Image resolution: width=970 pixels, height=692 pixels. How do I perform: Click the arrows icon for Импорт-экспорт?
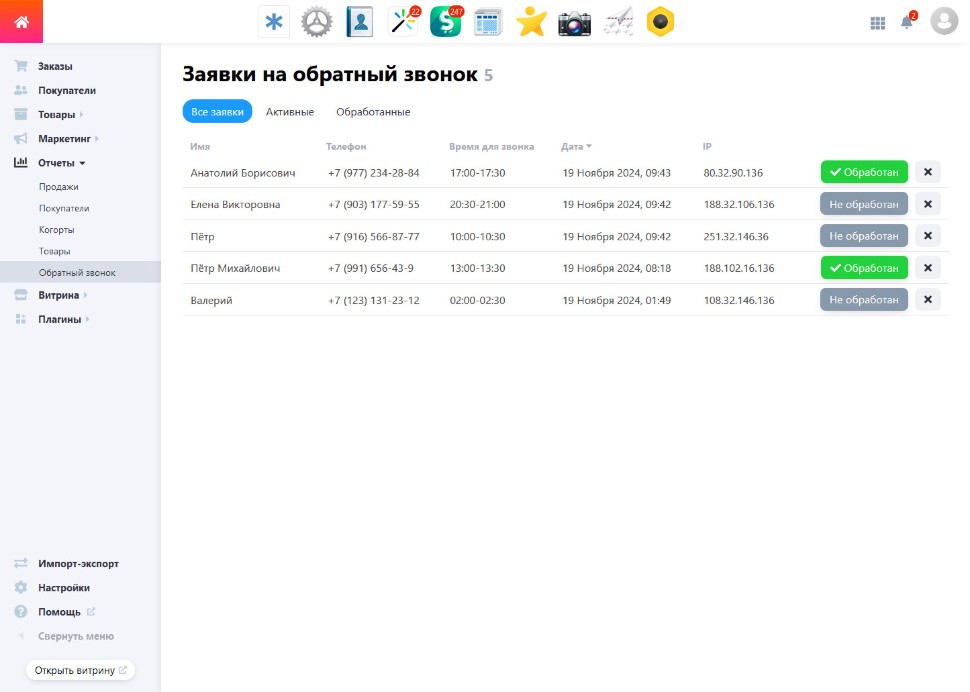coord(21,563)
